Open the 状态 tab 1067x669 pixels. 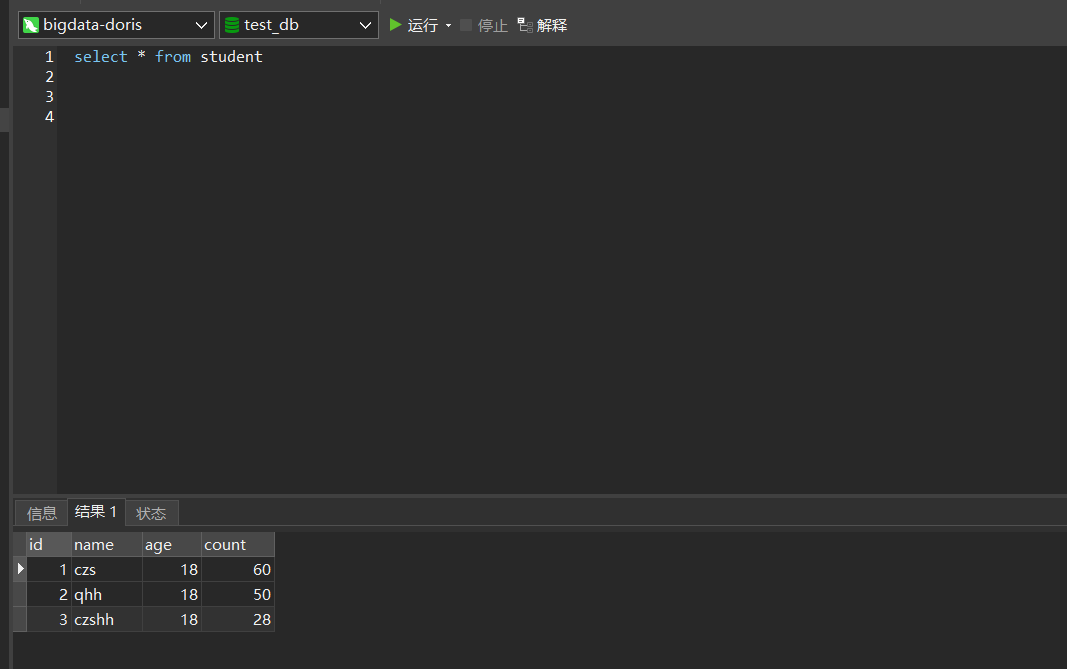coord(151,513)
